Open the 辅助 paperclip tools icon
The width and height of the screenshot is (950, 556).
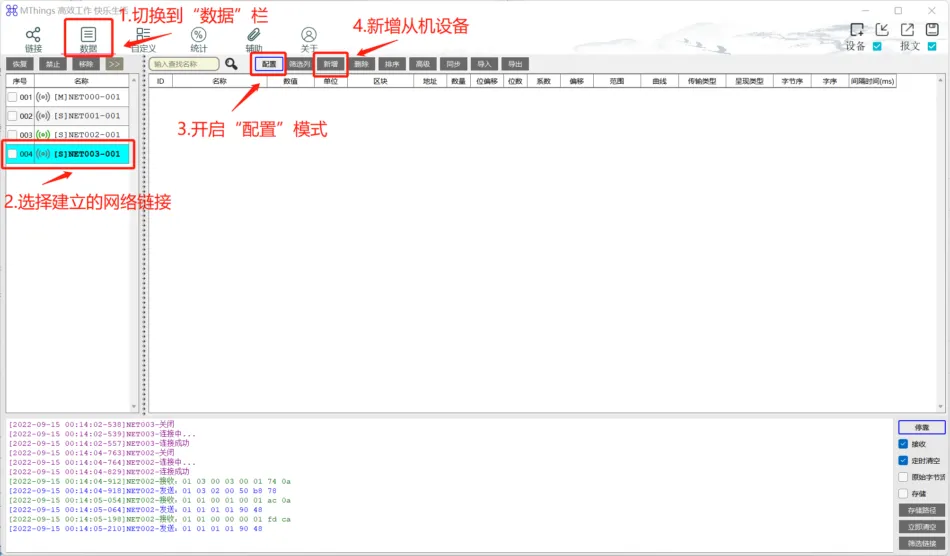click(254, 35)
